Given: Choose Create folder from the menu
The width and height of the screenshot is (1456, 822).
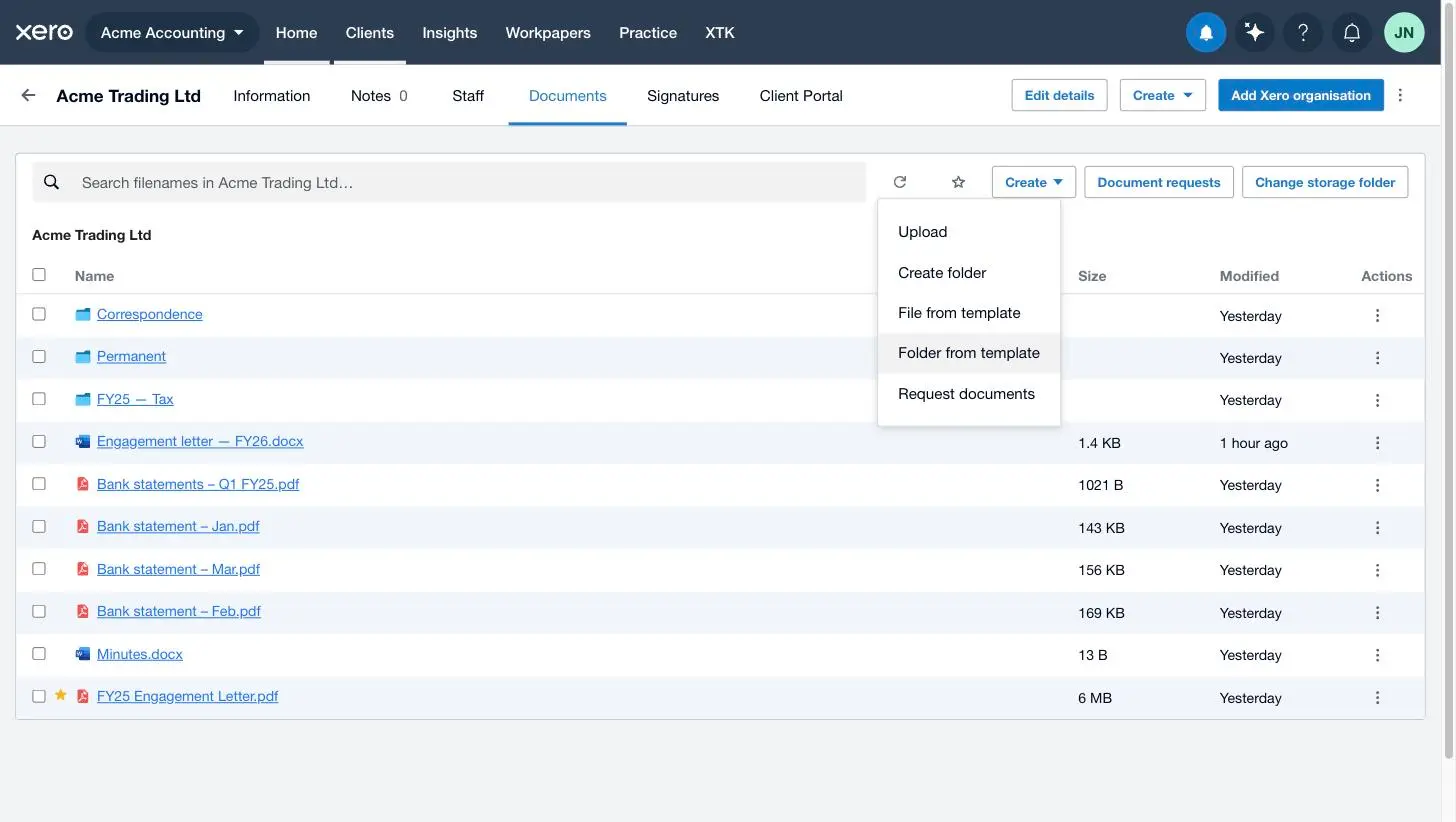Looking at the screenshot, I should pyautogui.click(x=969, y=273).
